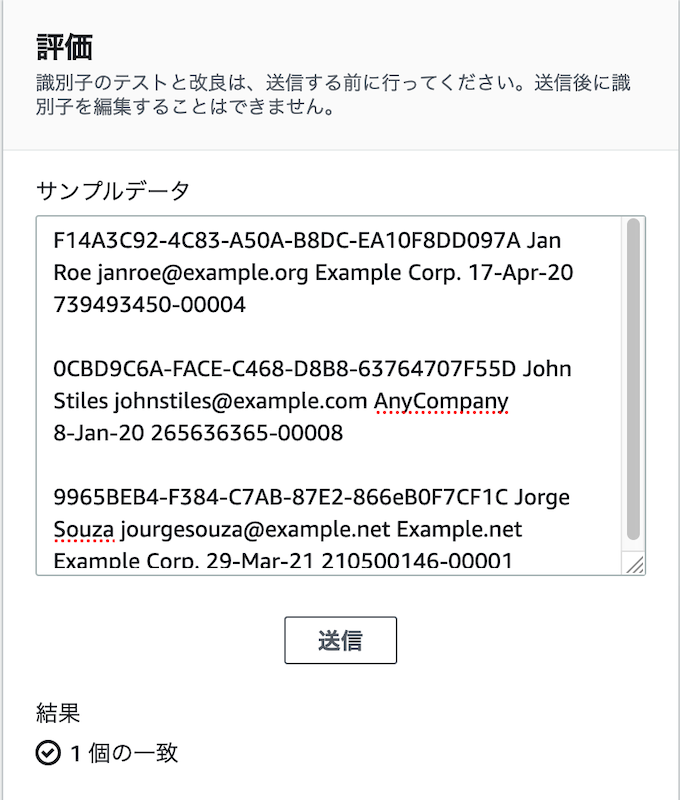Click the textarea resize handle corner
Screen dimensions: 680x800
(635, 566)
